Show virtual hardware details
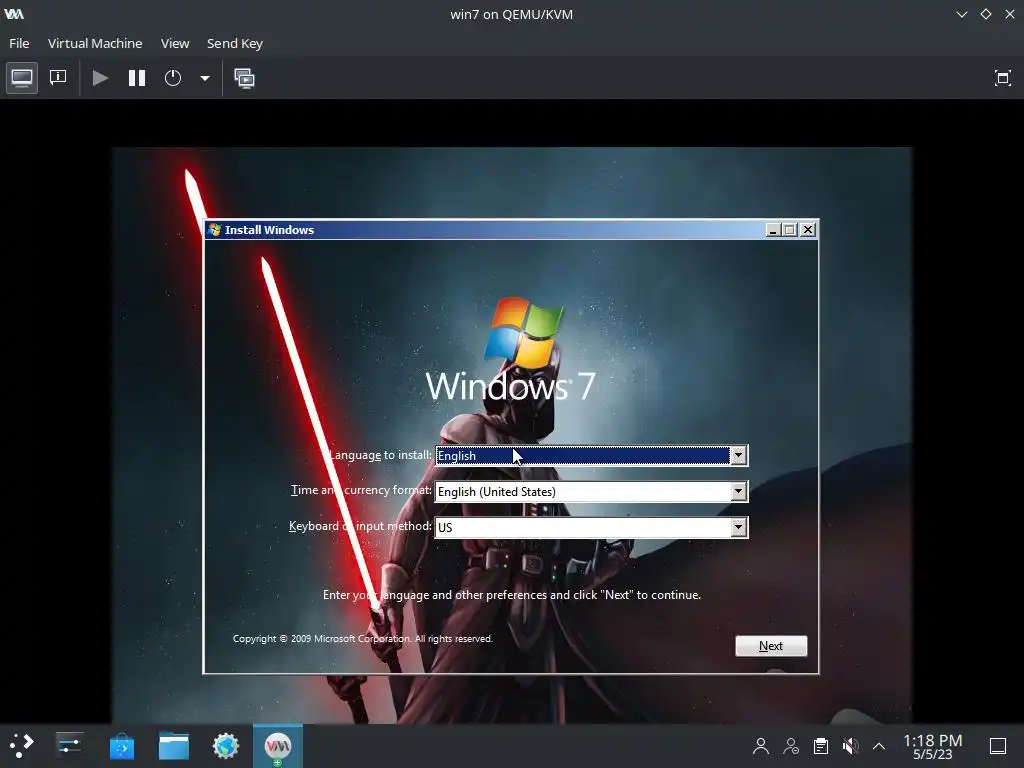 pyautogui.click(x=58, y=78)
